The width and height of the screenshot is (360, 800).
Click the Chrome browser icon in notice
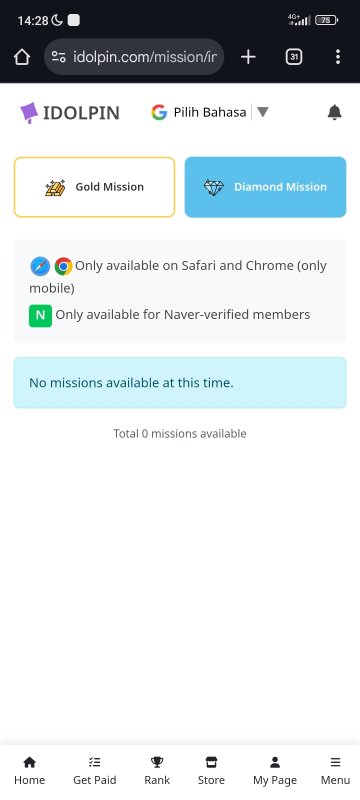tap(63, 266)
